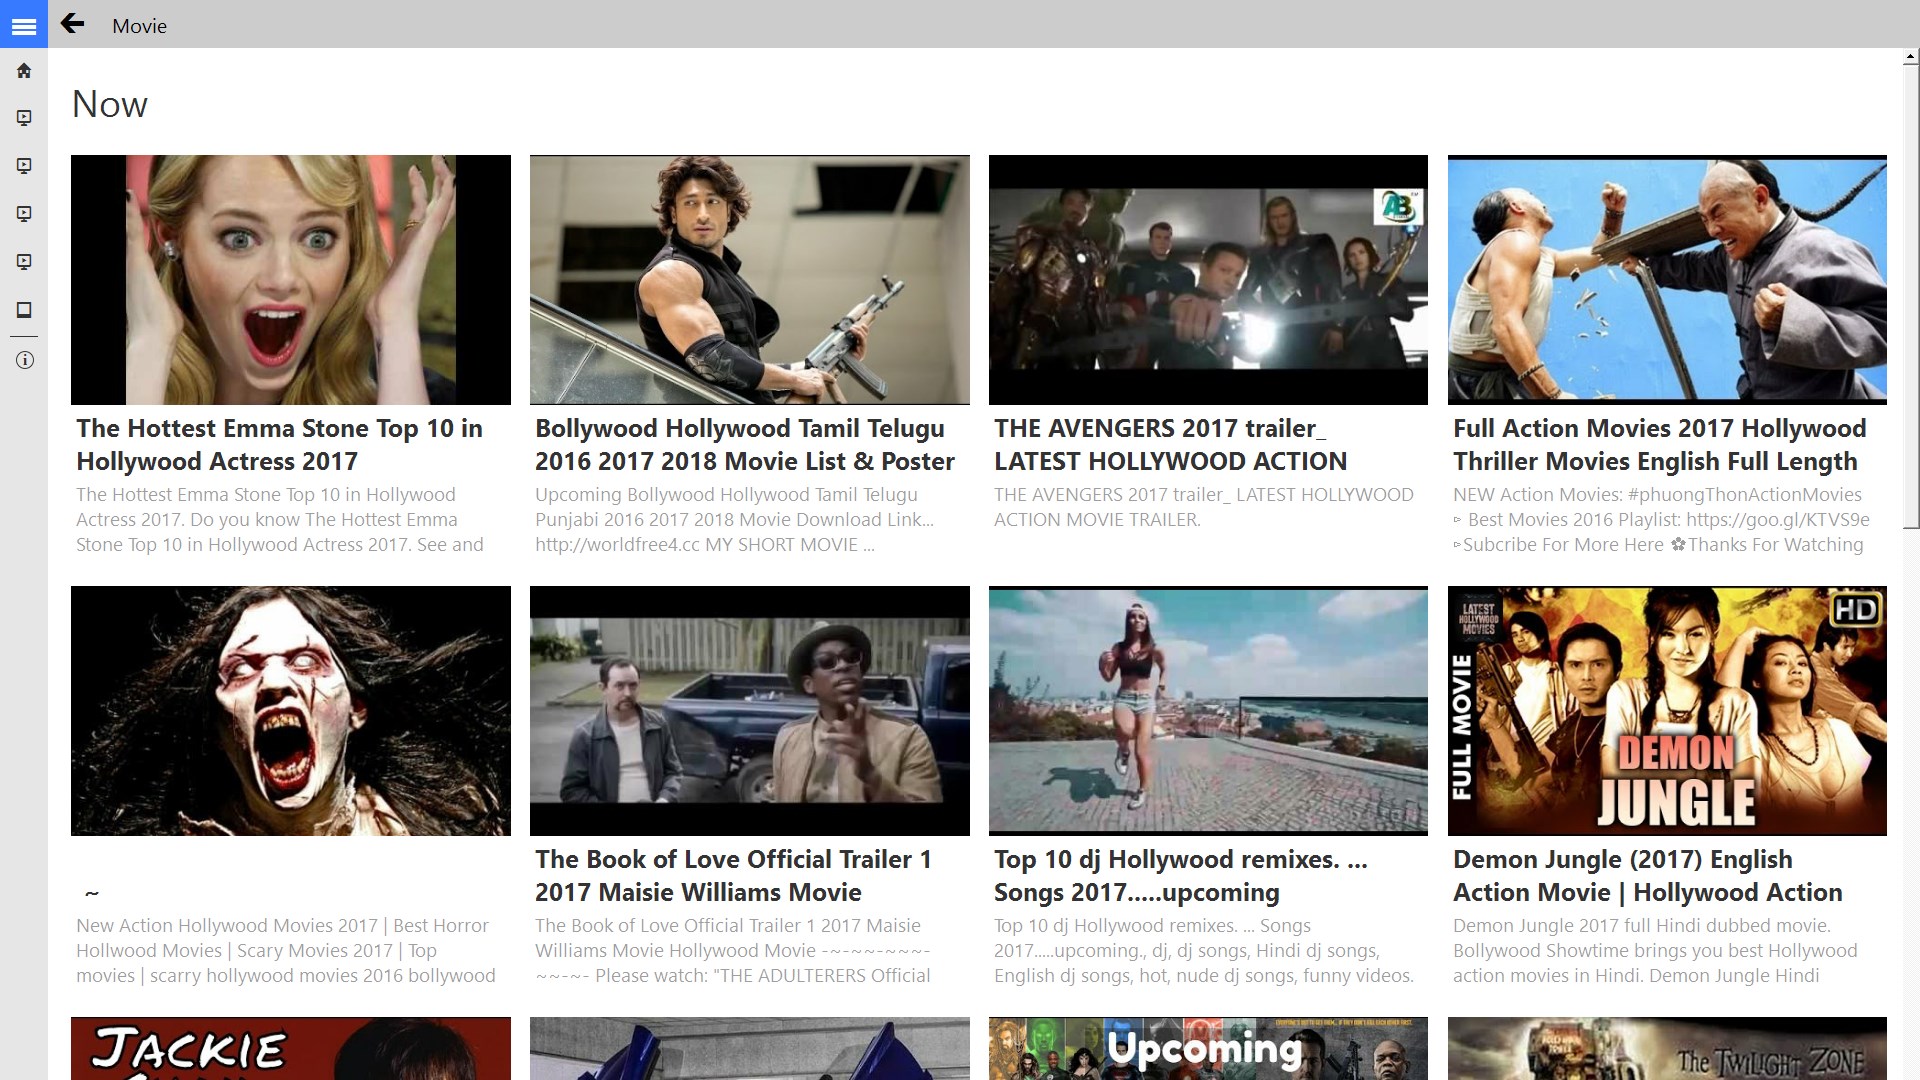Go to Home via sidebar icon

(x=24, y=71)
